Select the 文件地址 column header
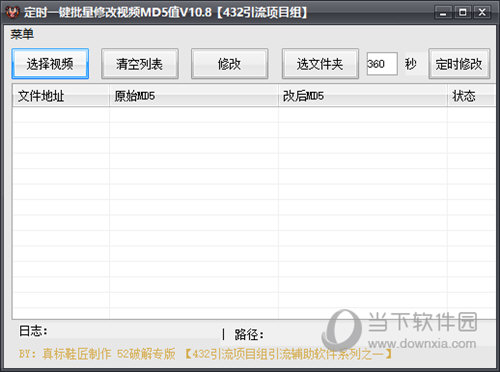Screen dimensions: 500x372 coord(61,96)
